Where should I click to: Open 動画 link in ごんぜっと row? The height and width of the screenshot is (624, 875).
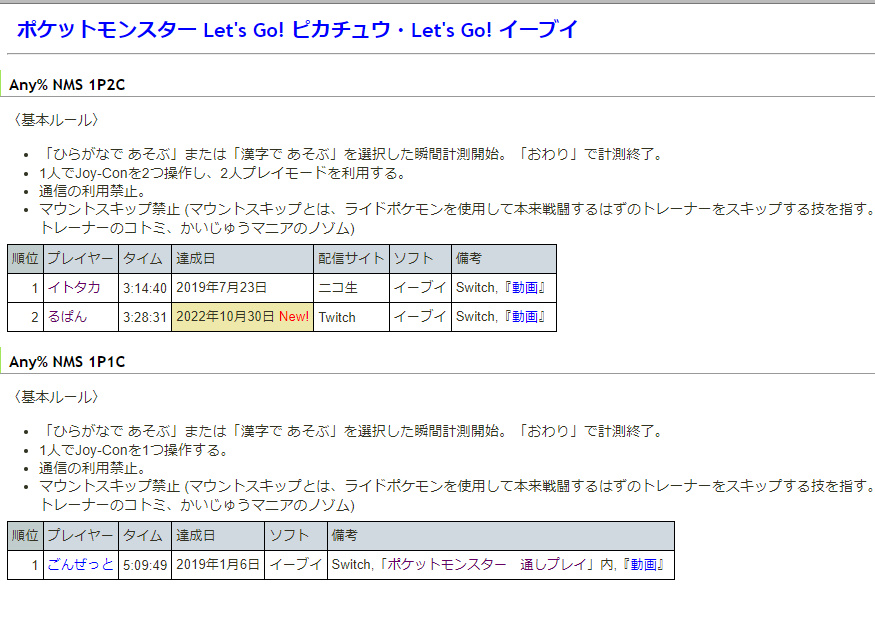click(643, 564)
